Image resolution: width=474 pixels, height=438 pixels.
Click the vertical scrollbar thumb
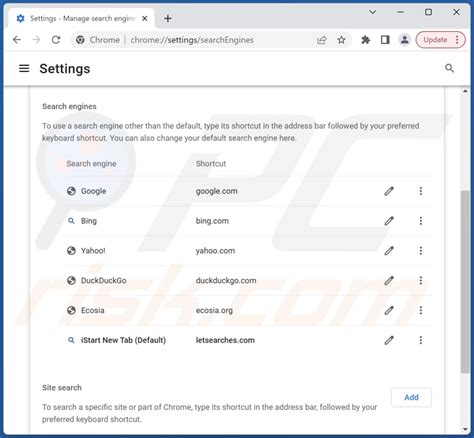(x=465, y=282)
